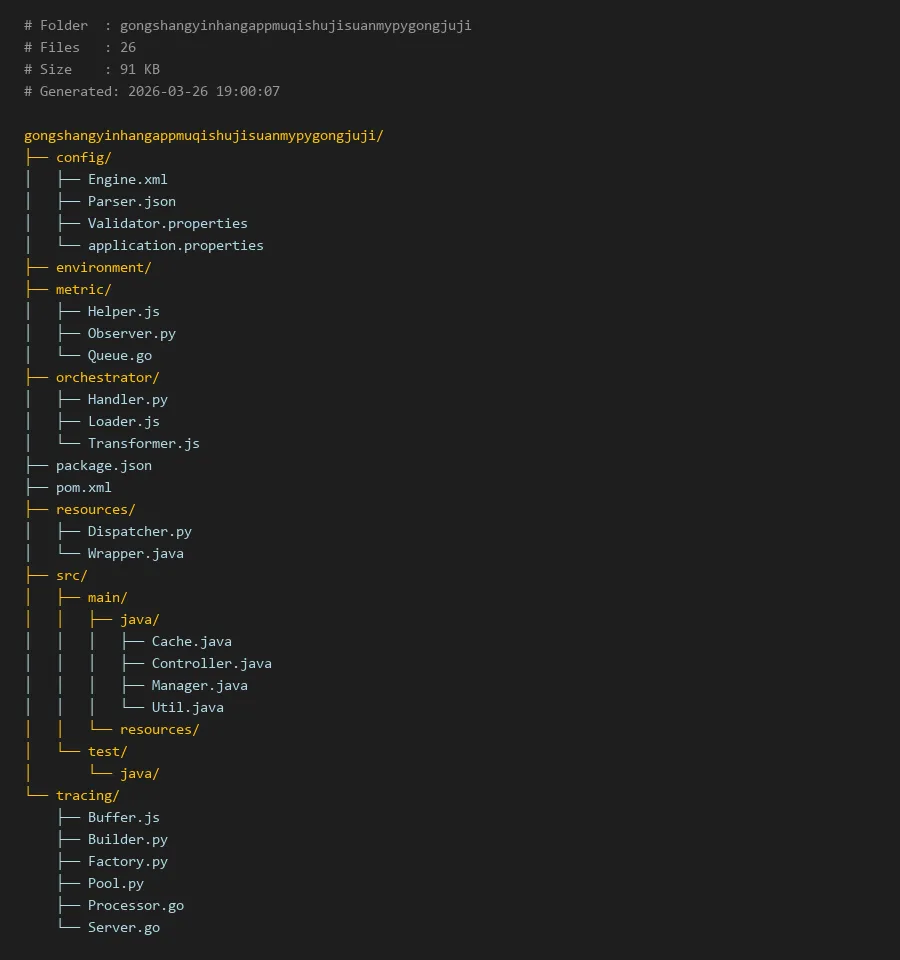
Task: Open Observer.py under metric
Action: (x=131, y=333)
